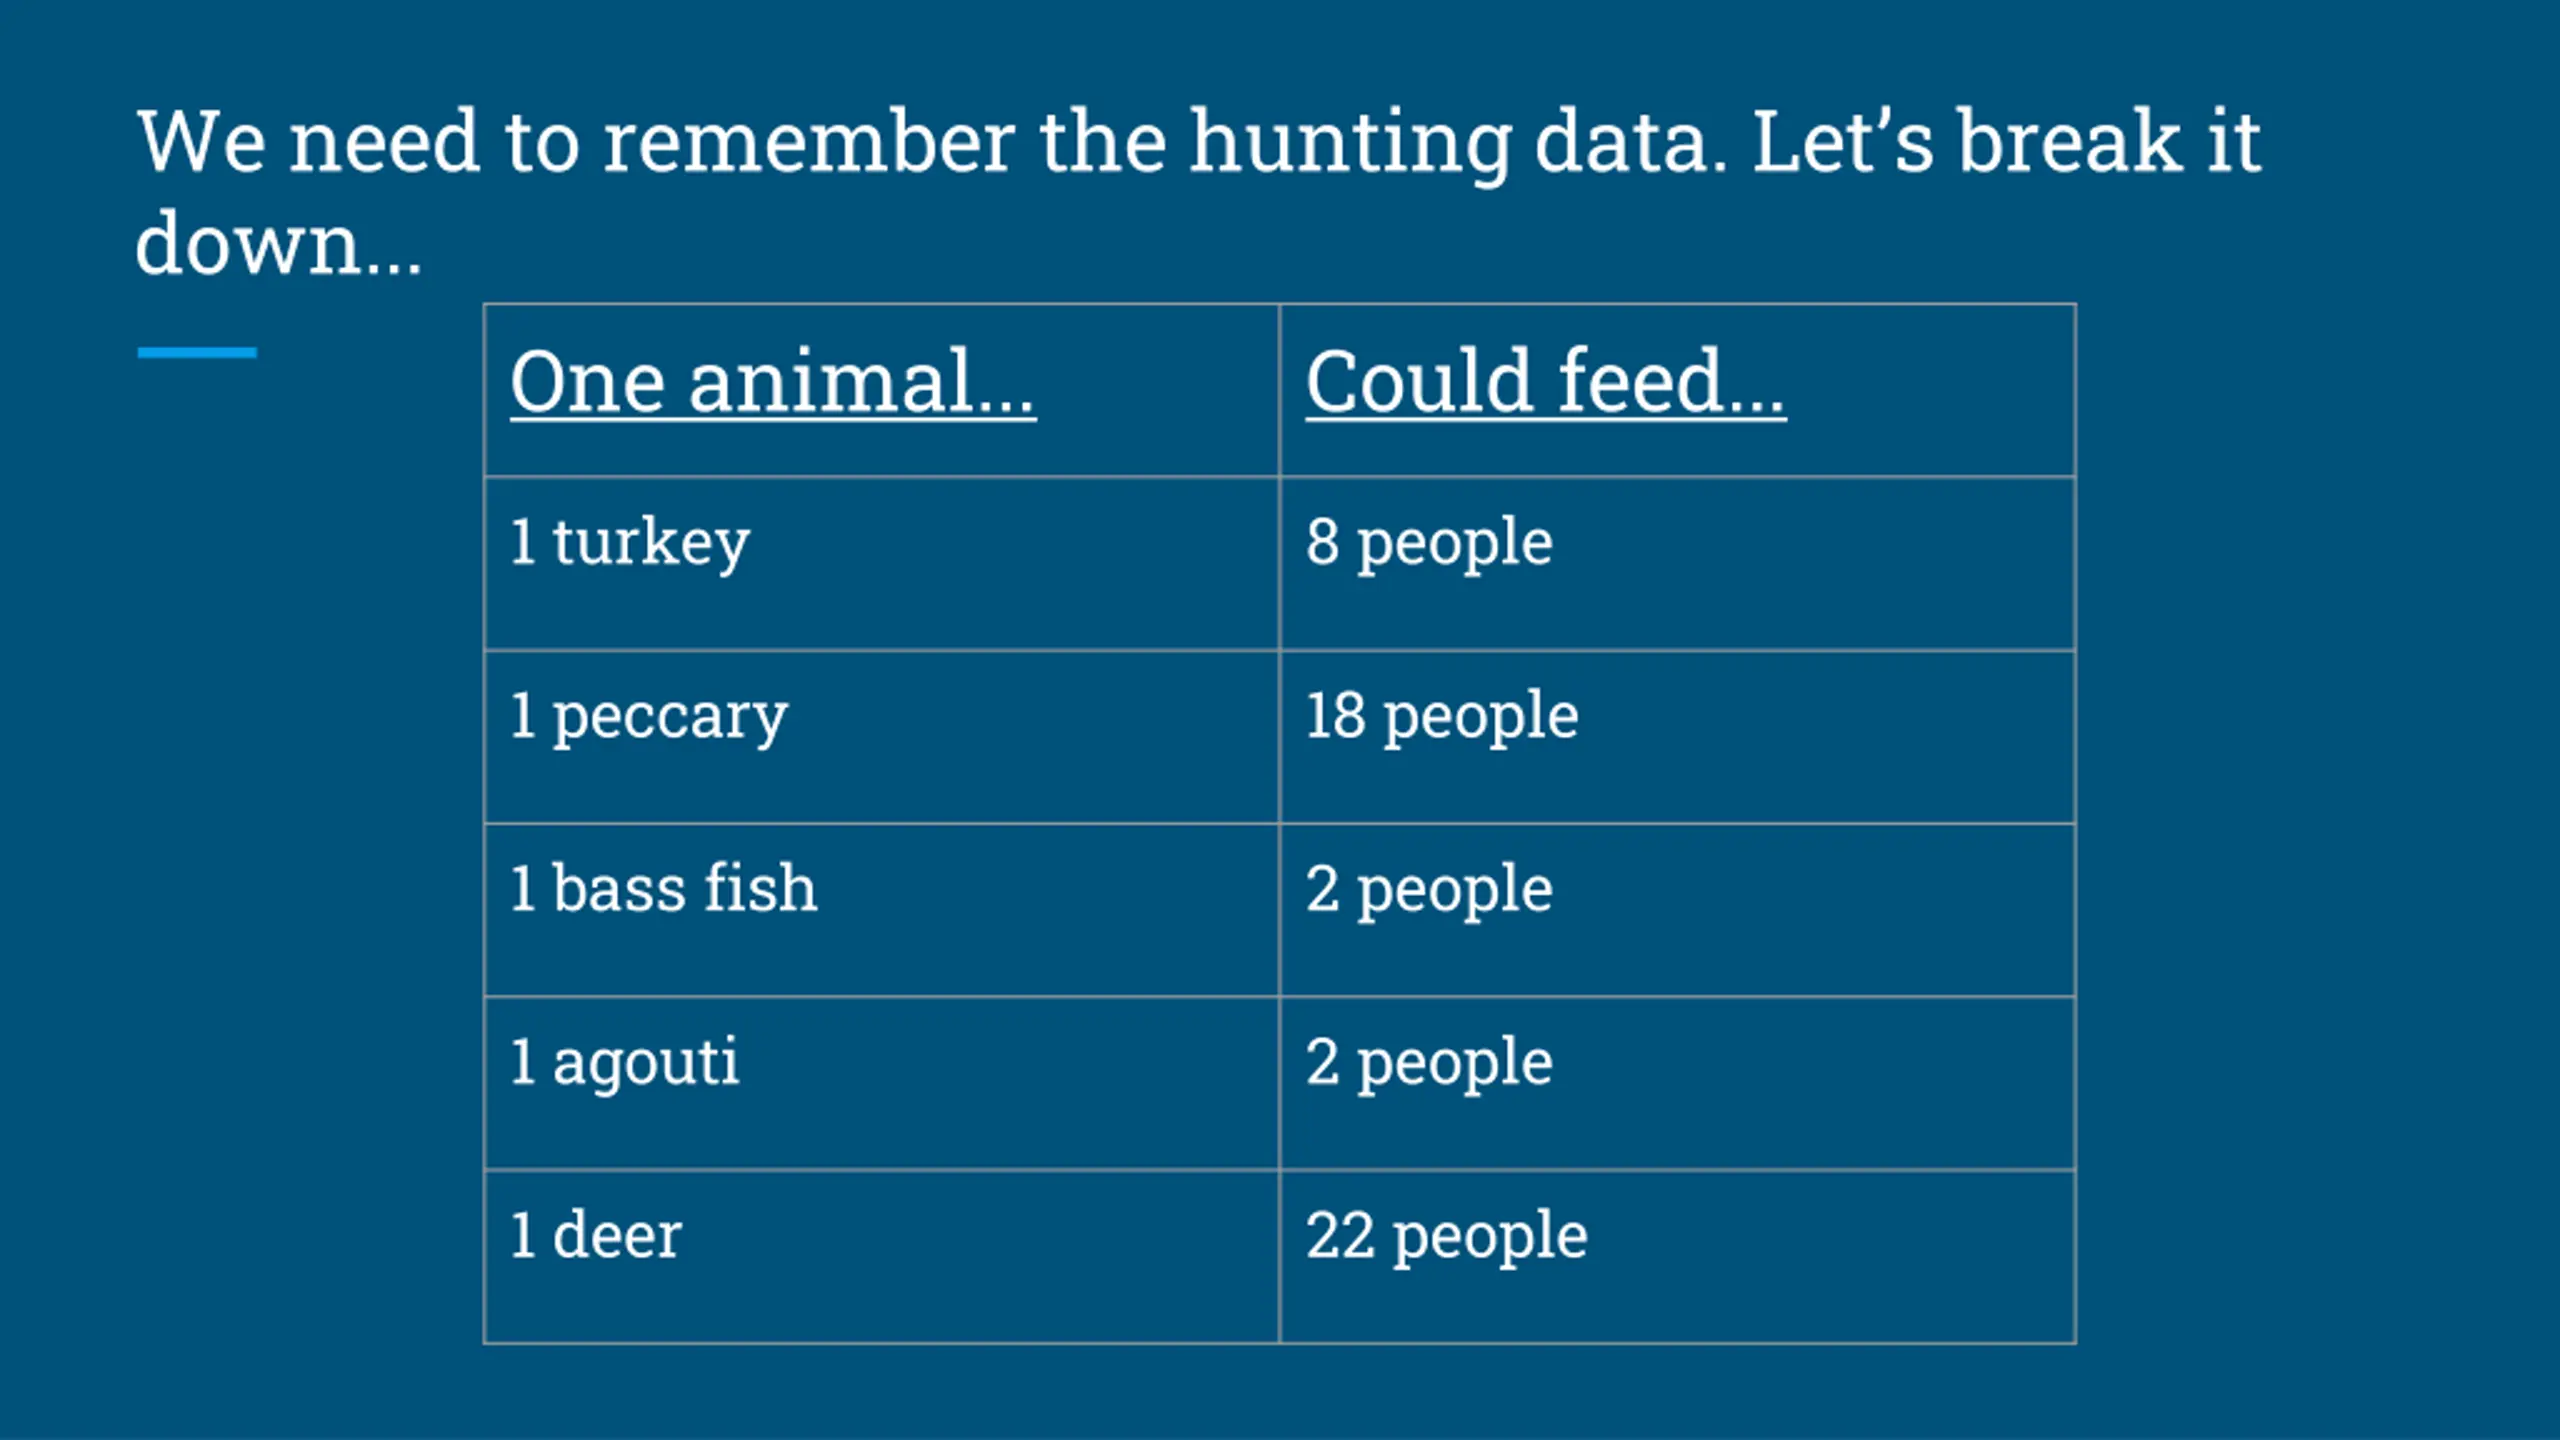Select the '18 people' cell
Image resolution: width=2560 pixels, height=1440 pixels.
click(1677, 736)
